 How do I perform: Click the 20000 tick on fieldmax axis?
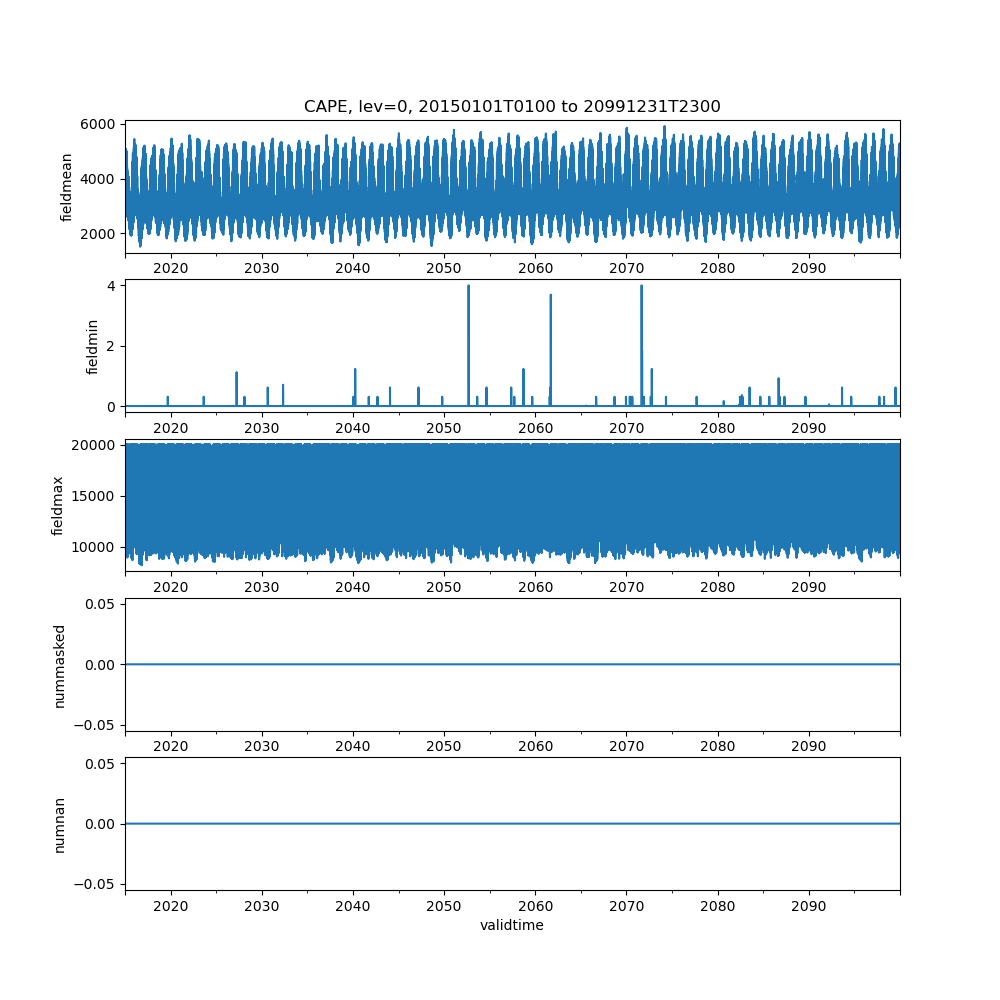tap(95, 445)
